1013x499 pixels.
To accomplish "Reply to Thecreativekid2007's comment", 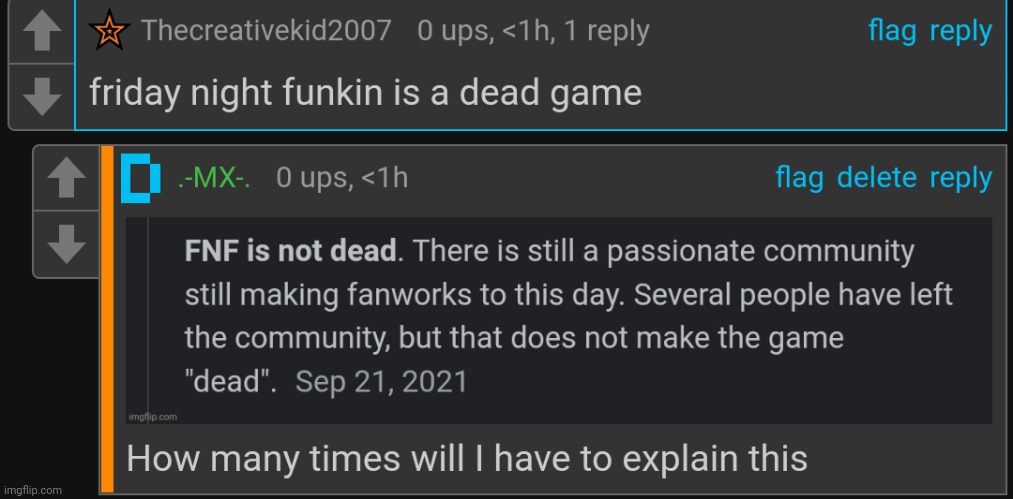I will [x=960, y=31].
